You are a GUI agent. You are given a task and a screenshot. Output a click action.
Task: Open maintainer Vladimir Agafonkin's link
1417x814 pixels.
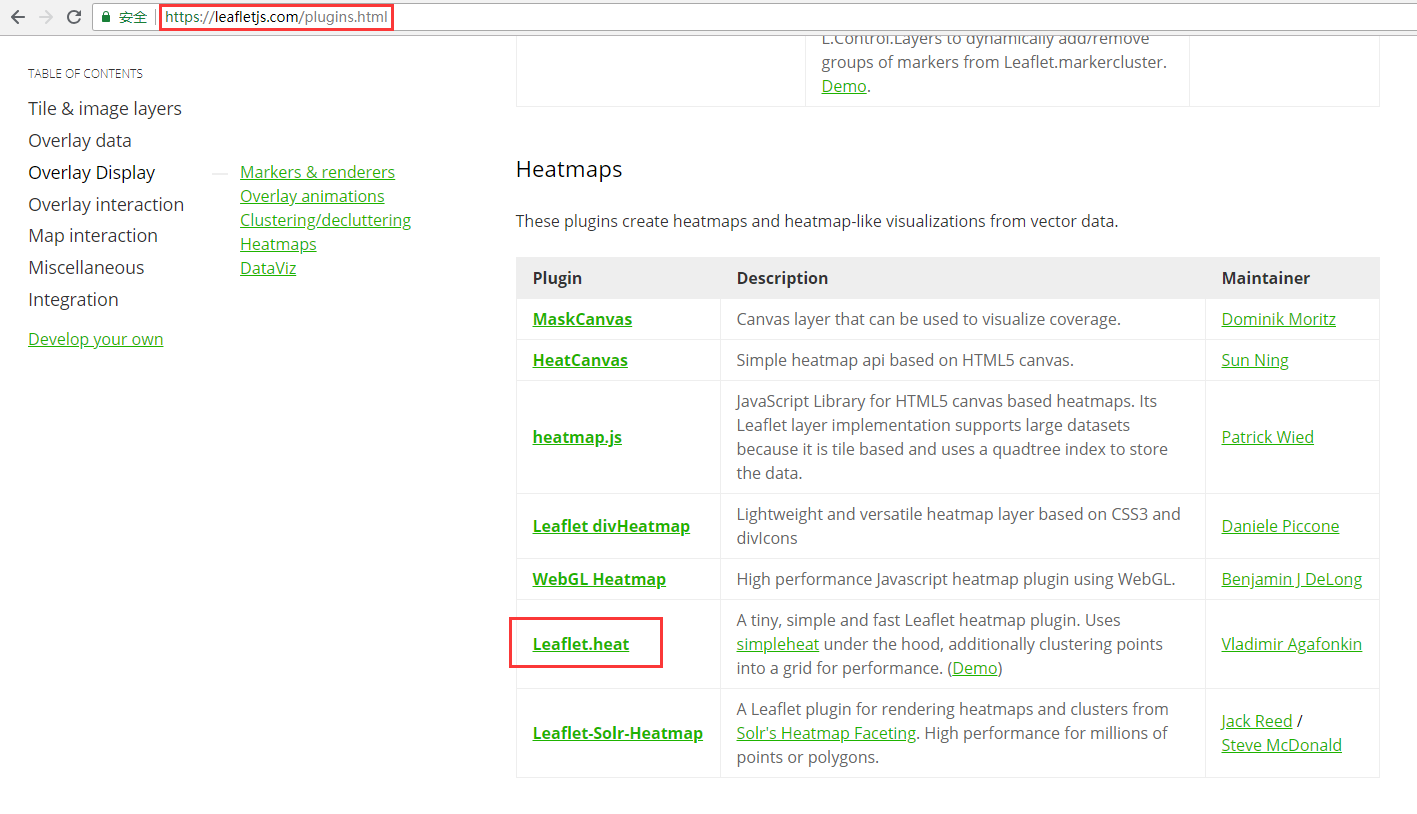click(1292, 644)
